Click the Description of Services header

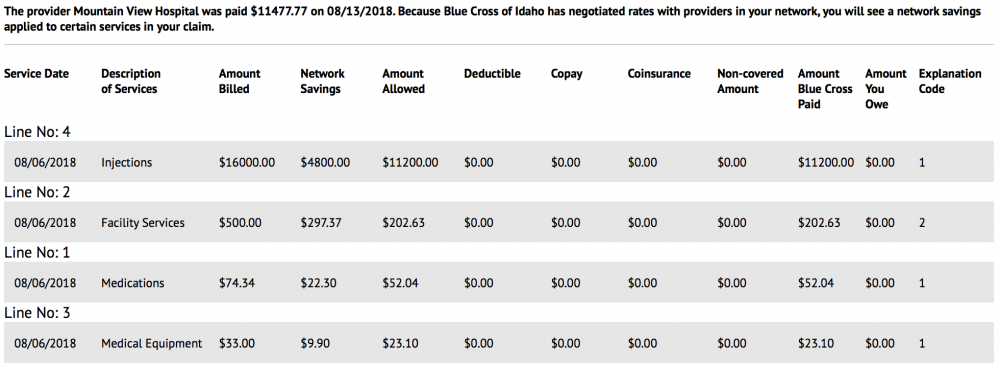(131, 81)
